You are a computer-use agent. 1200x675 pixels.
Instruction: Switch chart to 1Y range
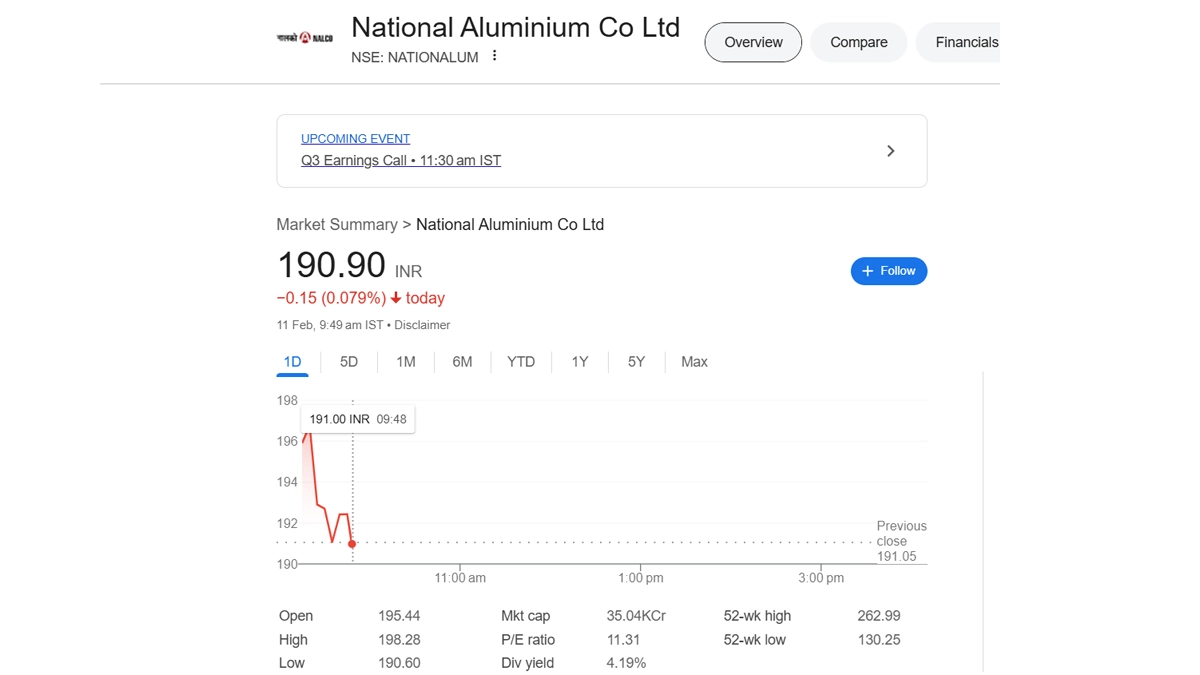(580, 362)
